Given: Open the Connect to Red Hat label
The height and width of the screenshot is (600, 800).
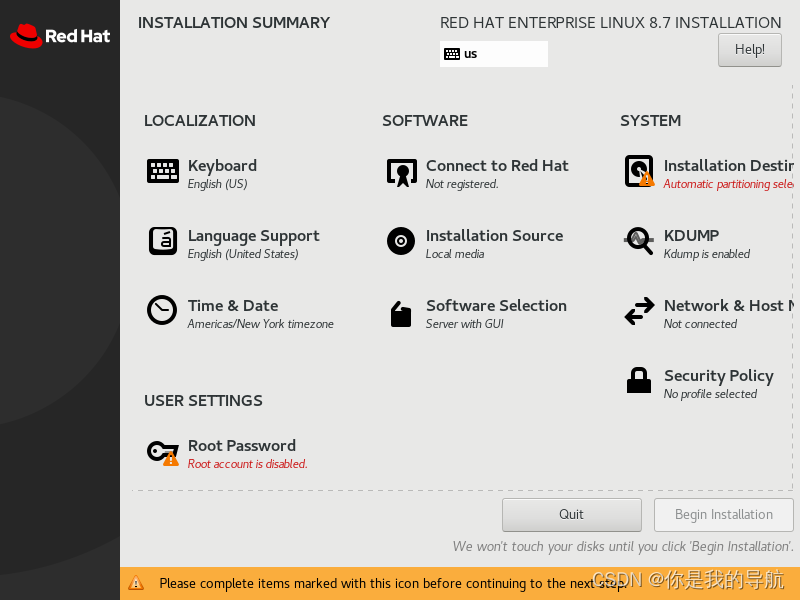Looking at the screenshot, I should (x=497, y=166).
